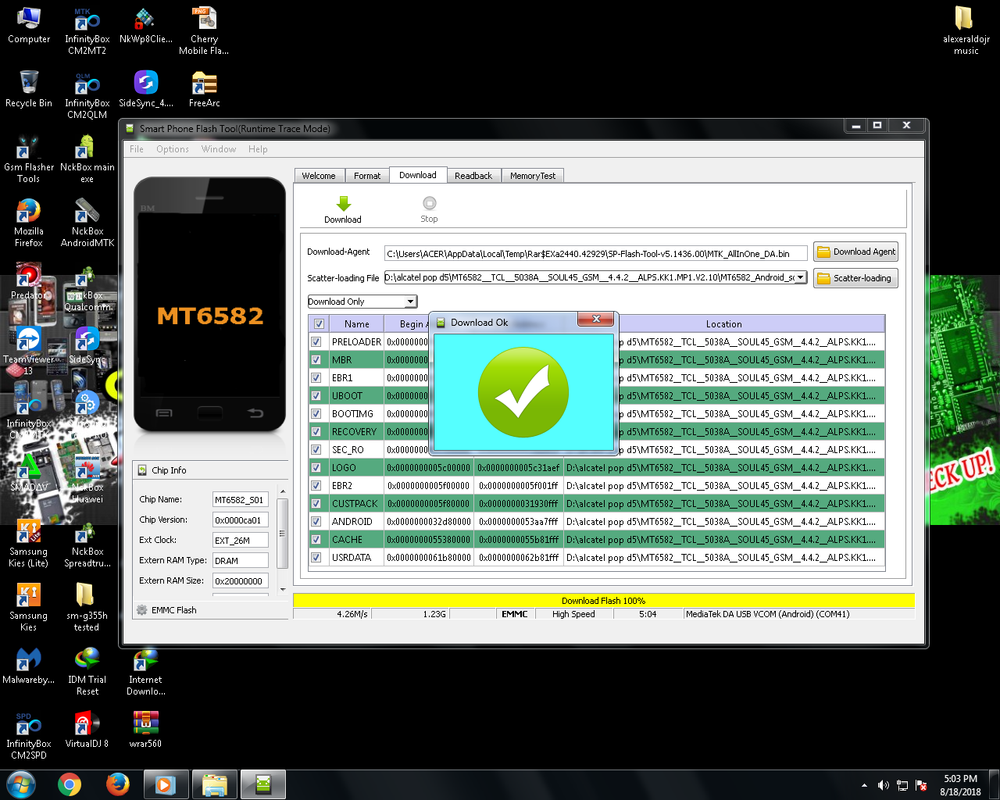Select InfinityBox CM2MT2 desktop shortcut
The image size is (1000, 800).
pos(87,32)
